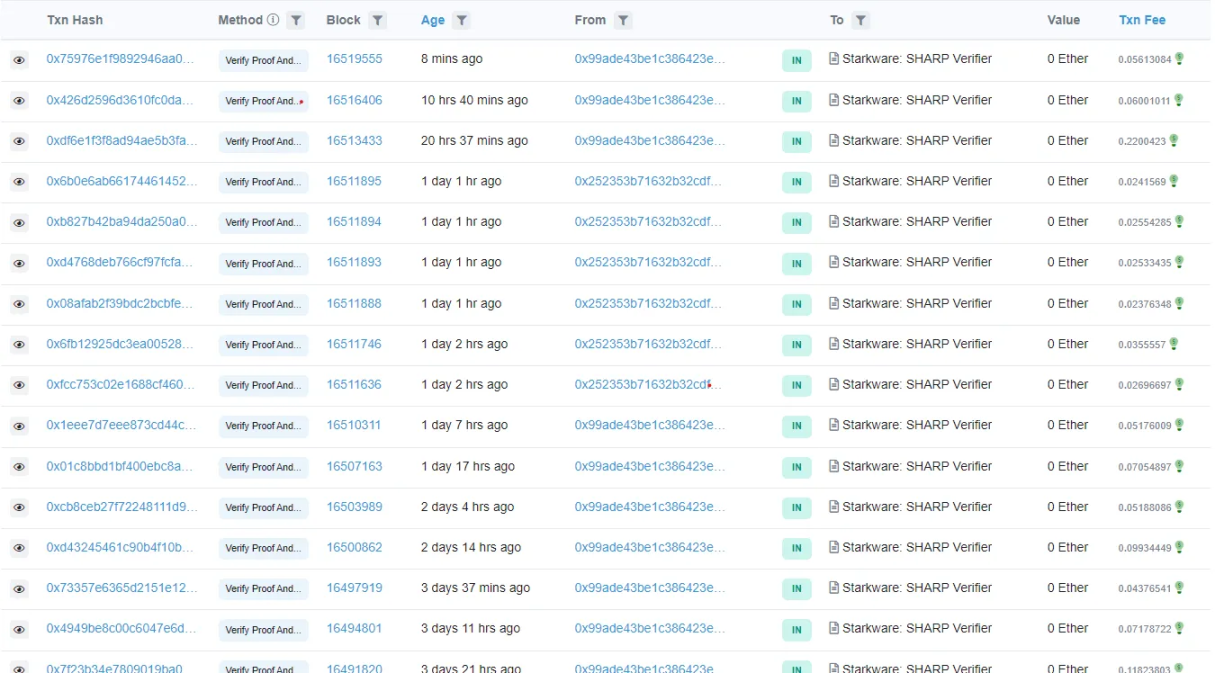The image size is (1215, 673).
Task: Click the contract icon beside the first Starkware entry
Action: pyautogui.click(x=834, y=59)
